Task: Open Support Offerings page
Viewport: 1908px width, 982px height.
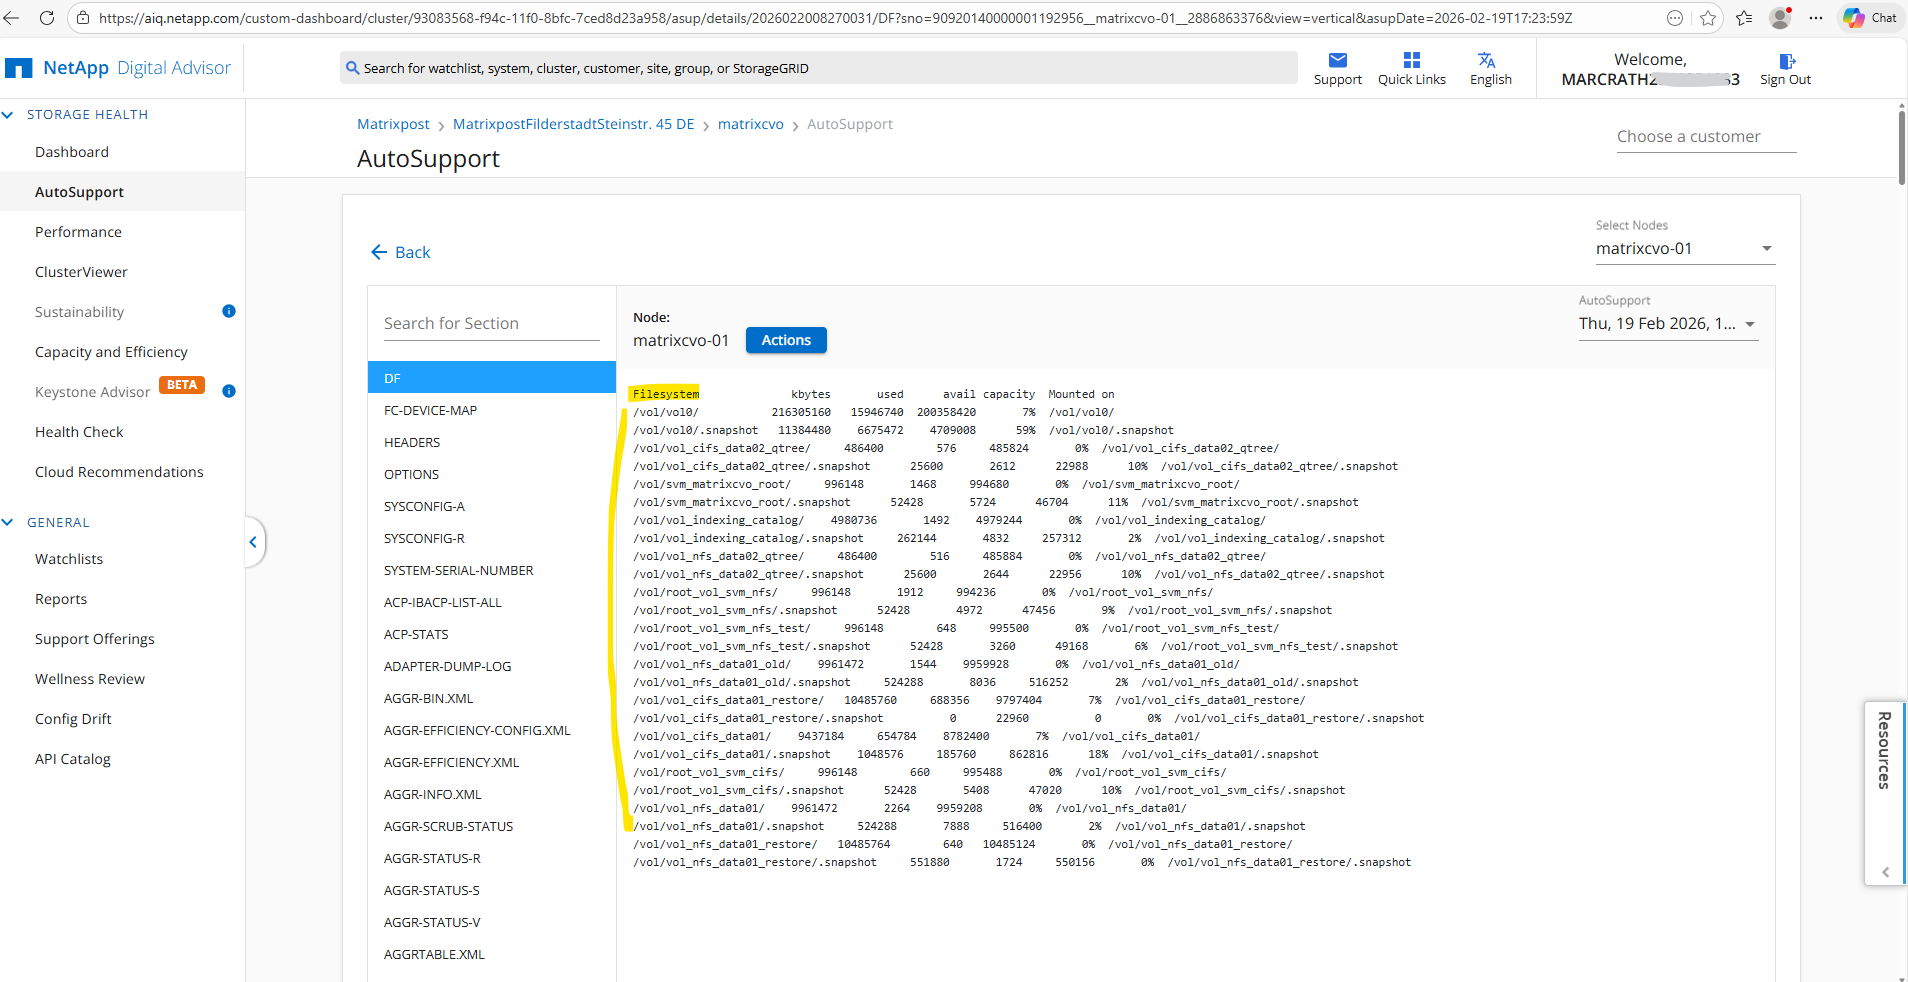Action: click(x=95, y=639)
